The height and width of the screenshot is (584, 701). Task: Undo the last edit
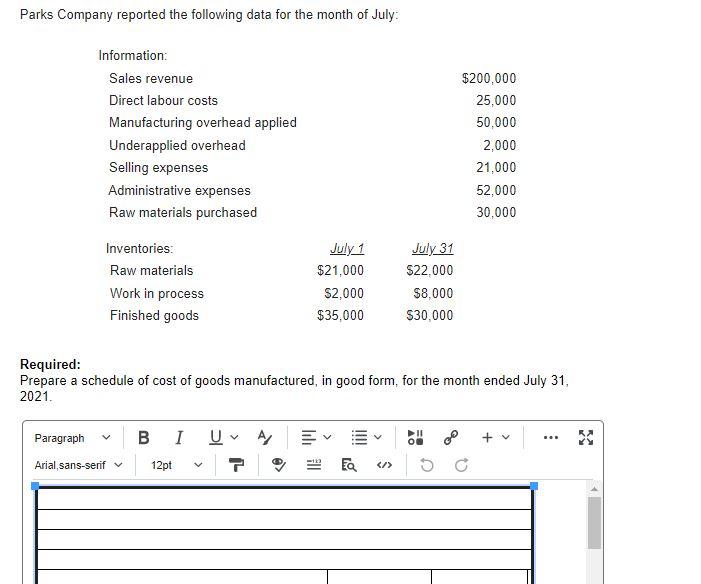(x=427, y=466)
